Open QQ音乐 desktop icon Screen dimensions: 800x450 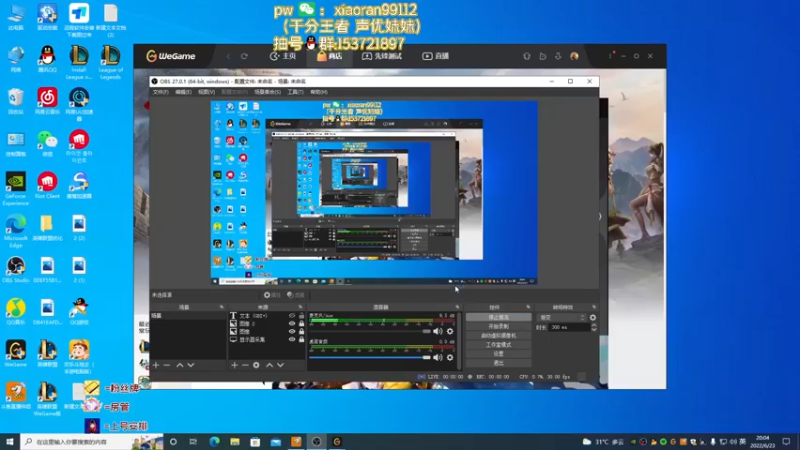pos(16,312)
